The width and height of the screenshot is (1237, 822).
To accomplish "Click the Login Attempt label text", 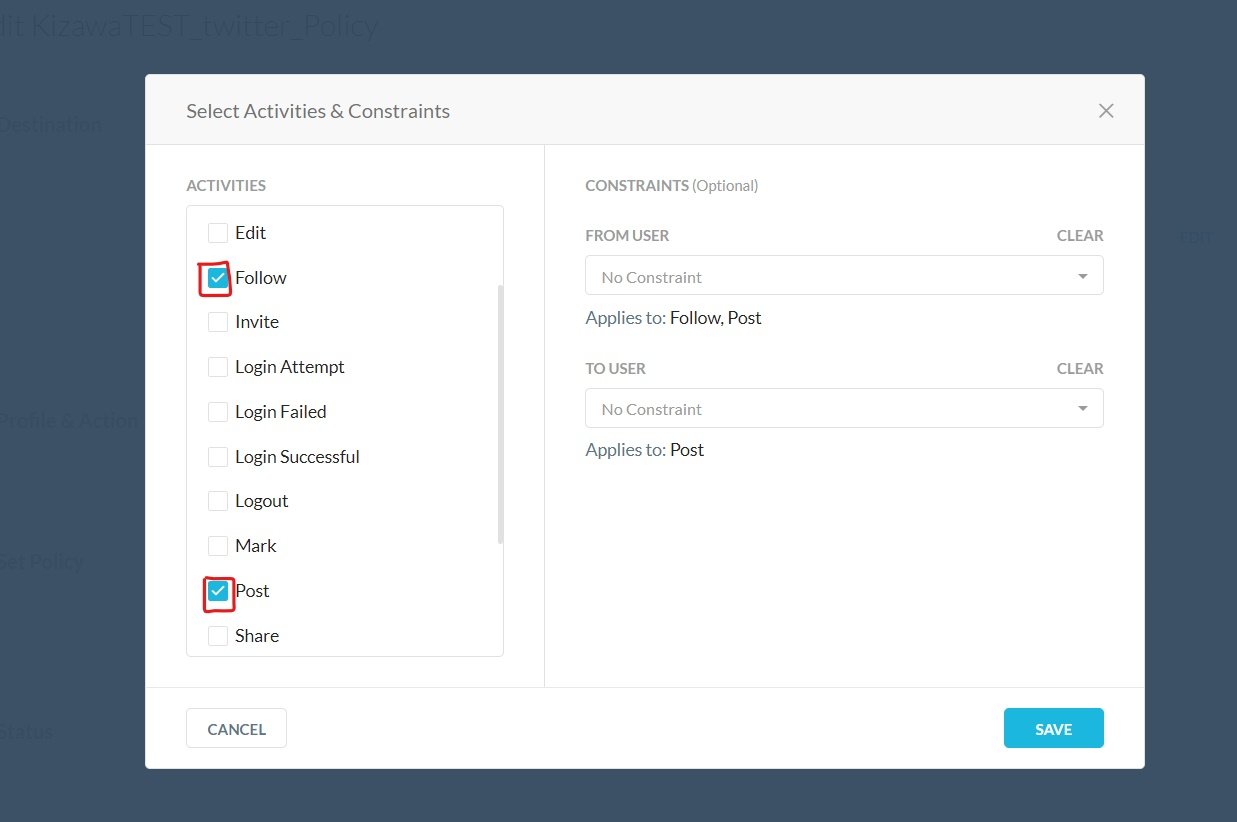I will [x=290, y=367].
